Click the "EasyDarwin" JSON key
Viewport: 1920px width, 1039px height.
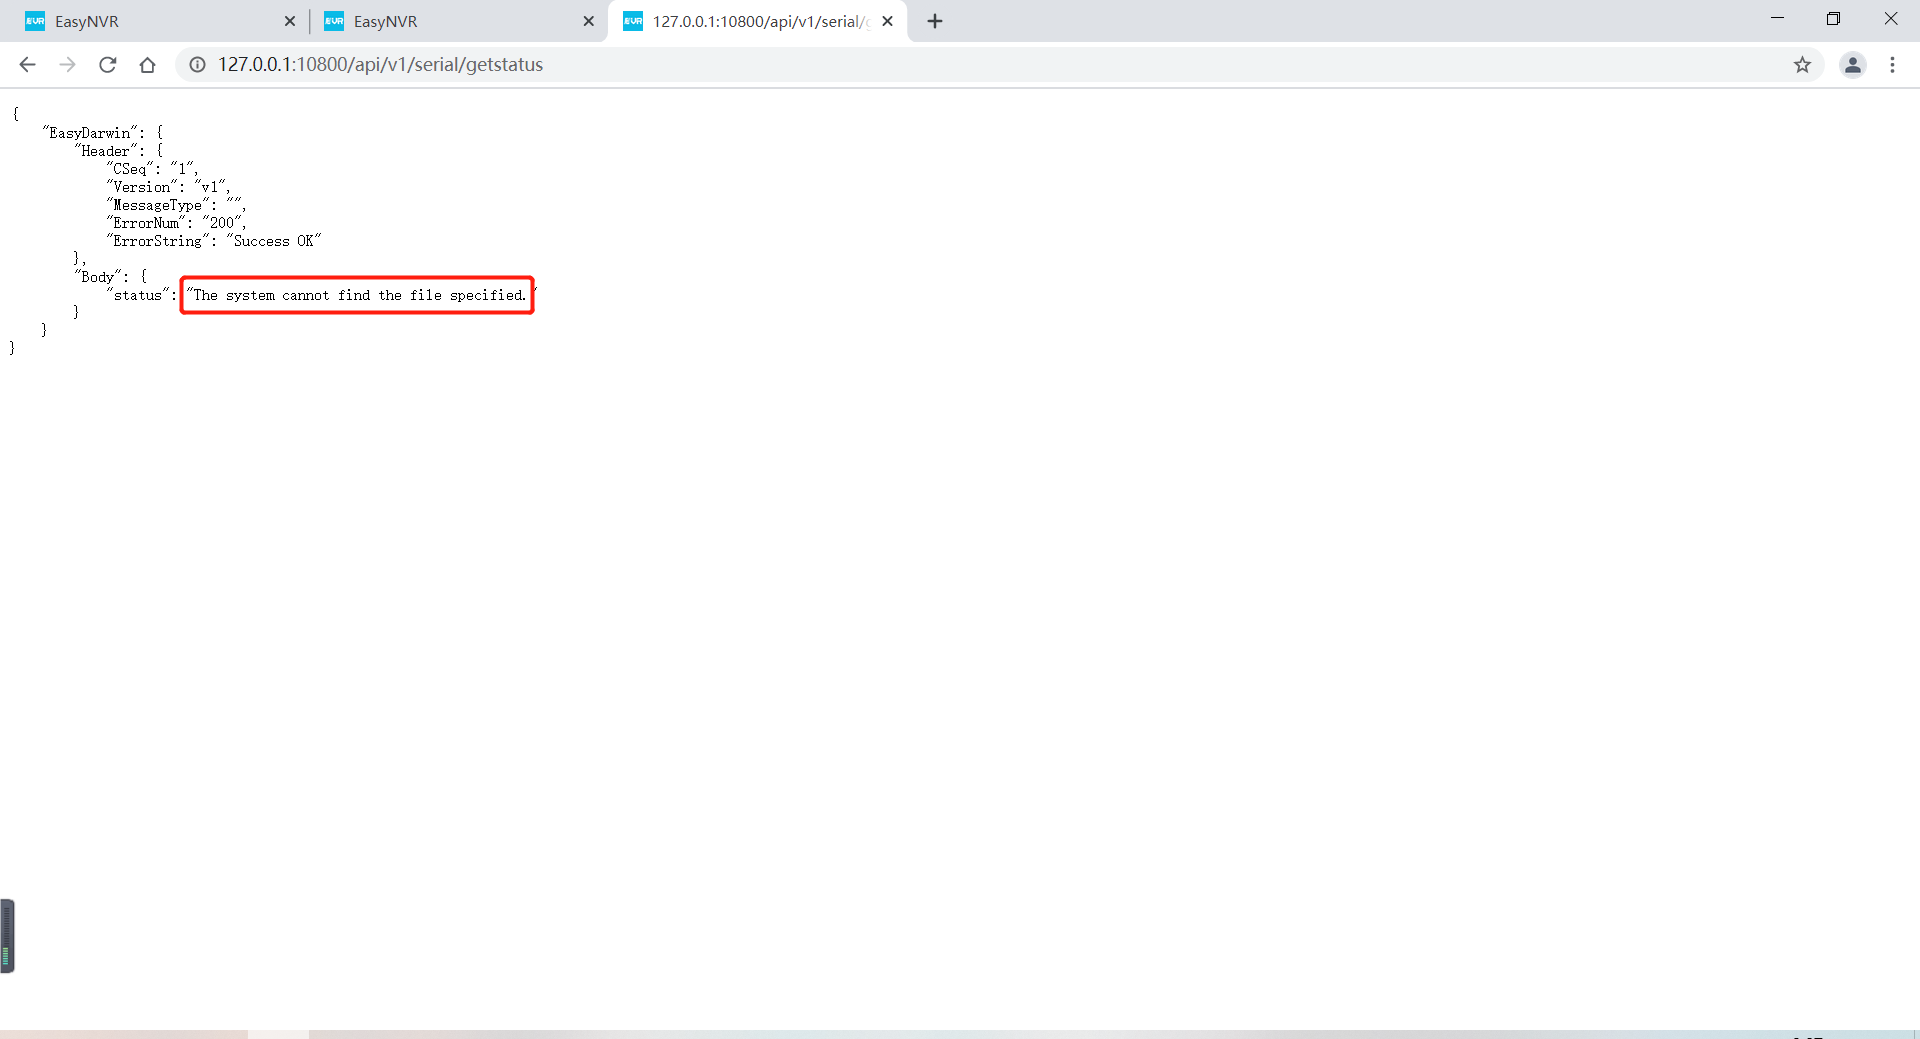pos(92,133)
